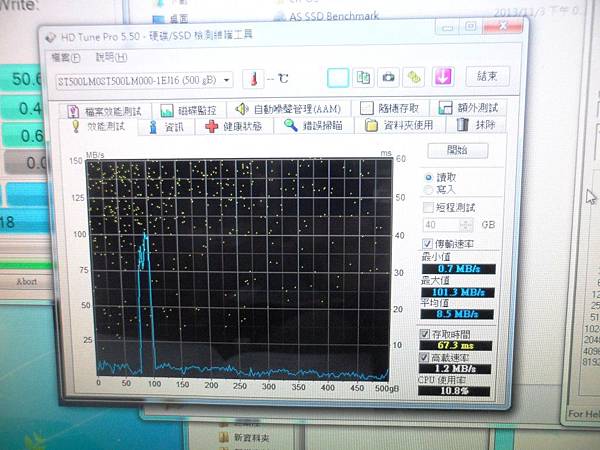This screenshot has width=600, height=450.
Task: Switch to 資料夾使用 folder usage tab
Action: 400,125
